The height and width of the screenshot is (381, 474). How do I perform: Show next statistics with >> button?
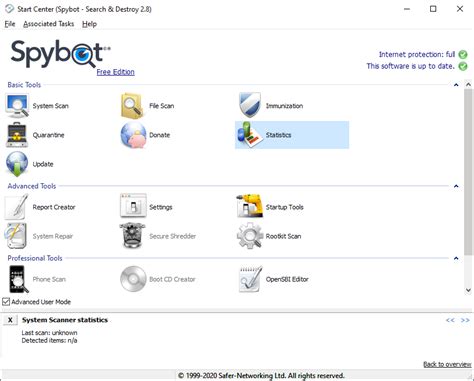(465, 320)
